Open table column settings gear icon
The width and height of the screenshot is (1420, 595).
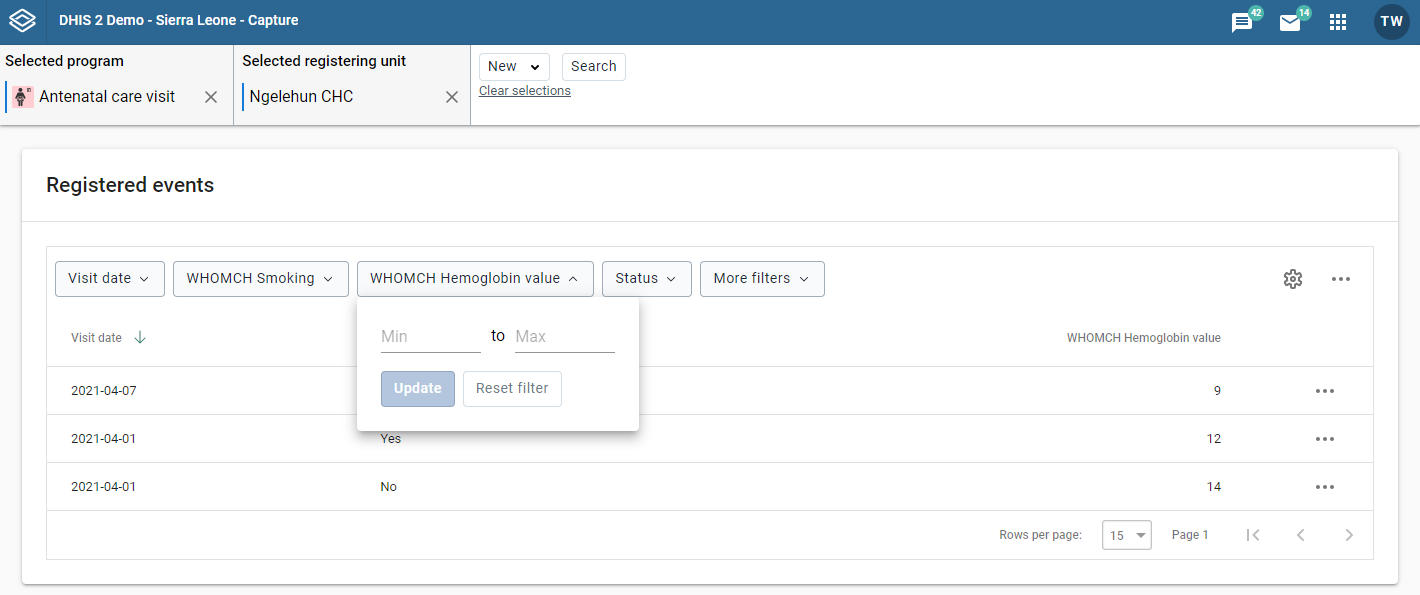click(1293, 279)
